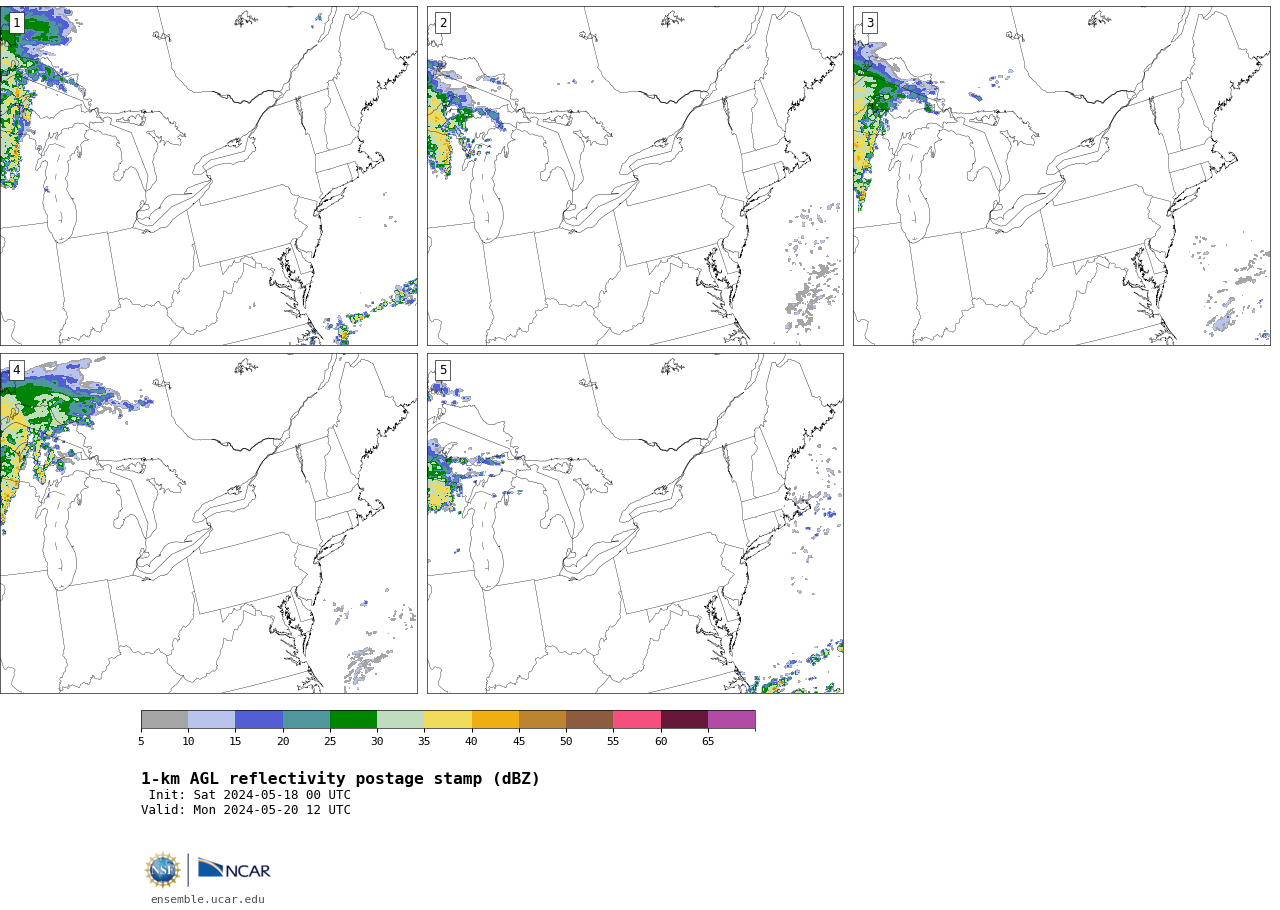Viewport: 1280px width, 910px height.
Task: Click the Valid: Mon 2024-05-20 12 UTC text
Action: [246, 810]
